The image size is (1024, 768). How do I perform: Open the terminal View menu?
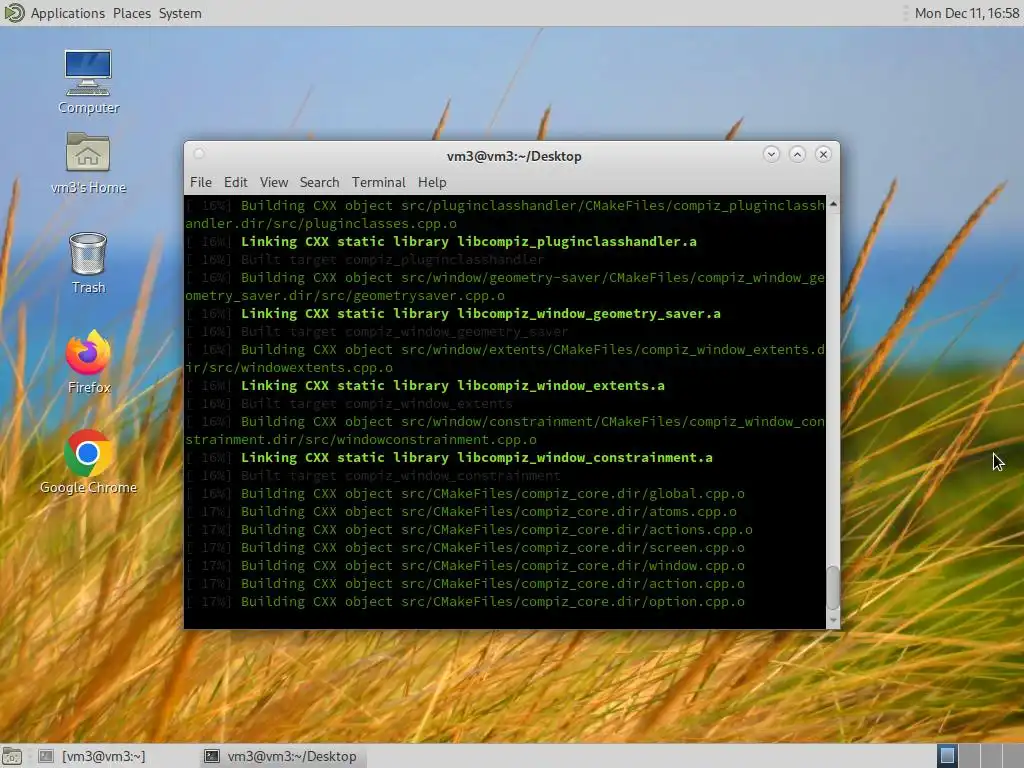coord(274,182)
